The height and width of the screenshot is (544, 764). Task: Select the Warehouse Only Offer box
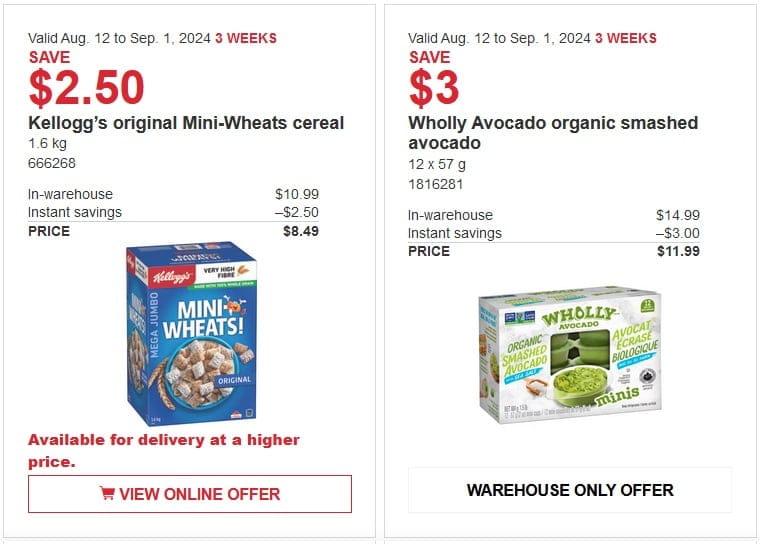click(570, 490)
